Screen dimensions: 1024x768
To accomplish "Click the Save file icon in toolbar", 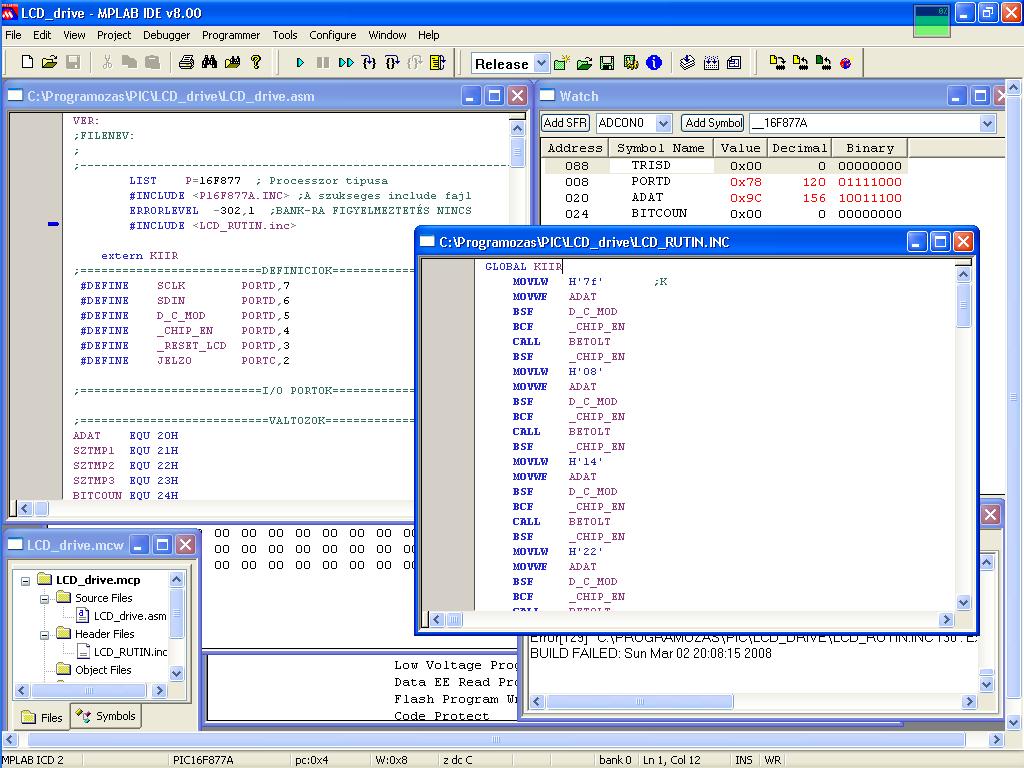I will 73,62.
